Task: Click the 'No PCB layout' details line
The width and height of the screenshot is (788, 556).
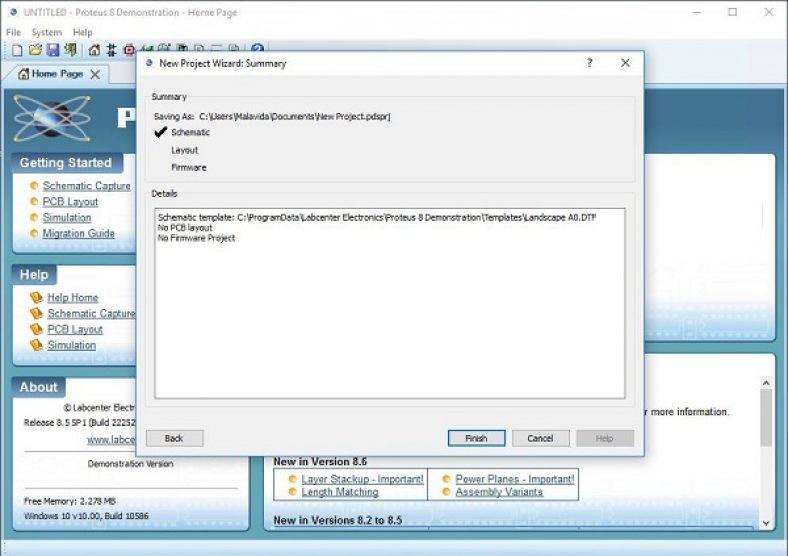Action: pos(185,228)
